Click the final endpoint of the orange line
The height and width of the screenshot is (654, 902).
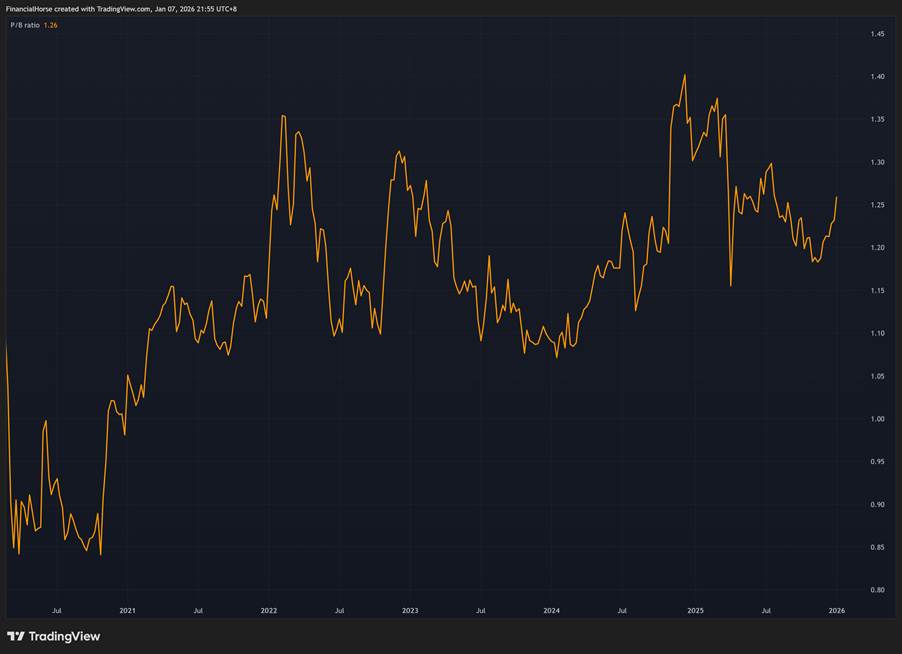[x=837, y=197]
